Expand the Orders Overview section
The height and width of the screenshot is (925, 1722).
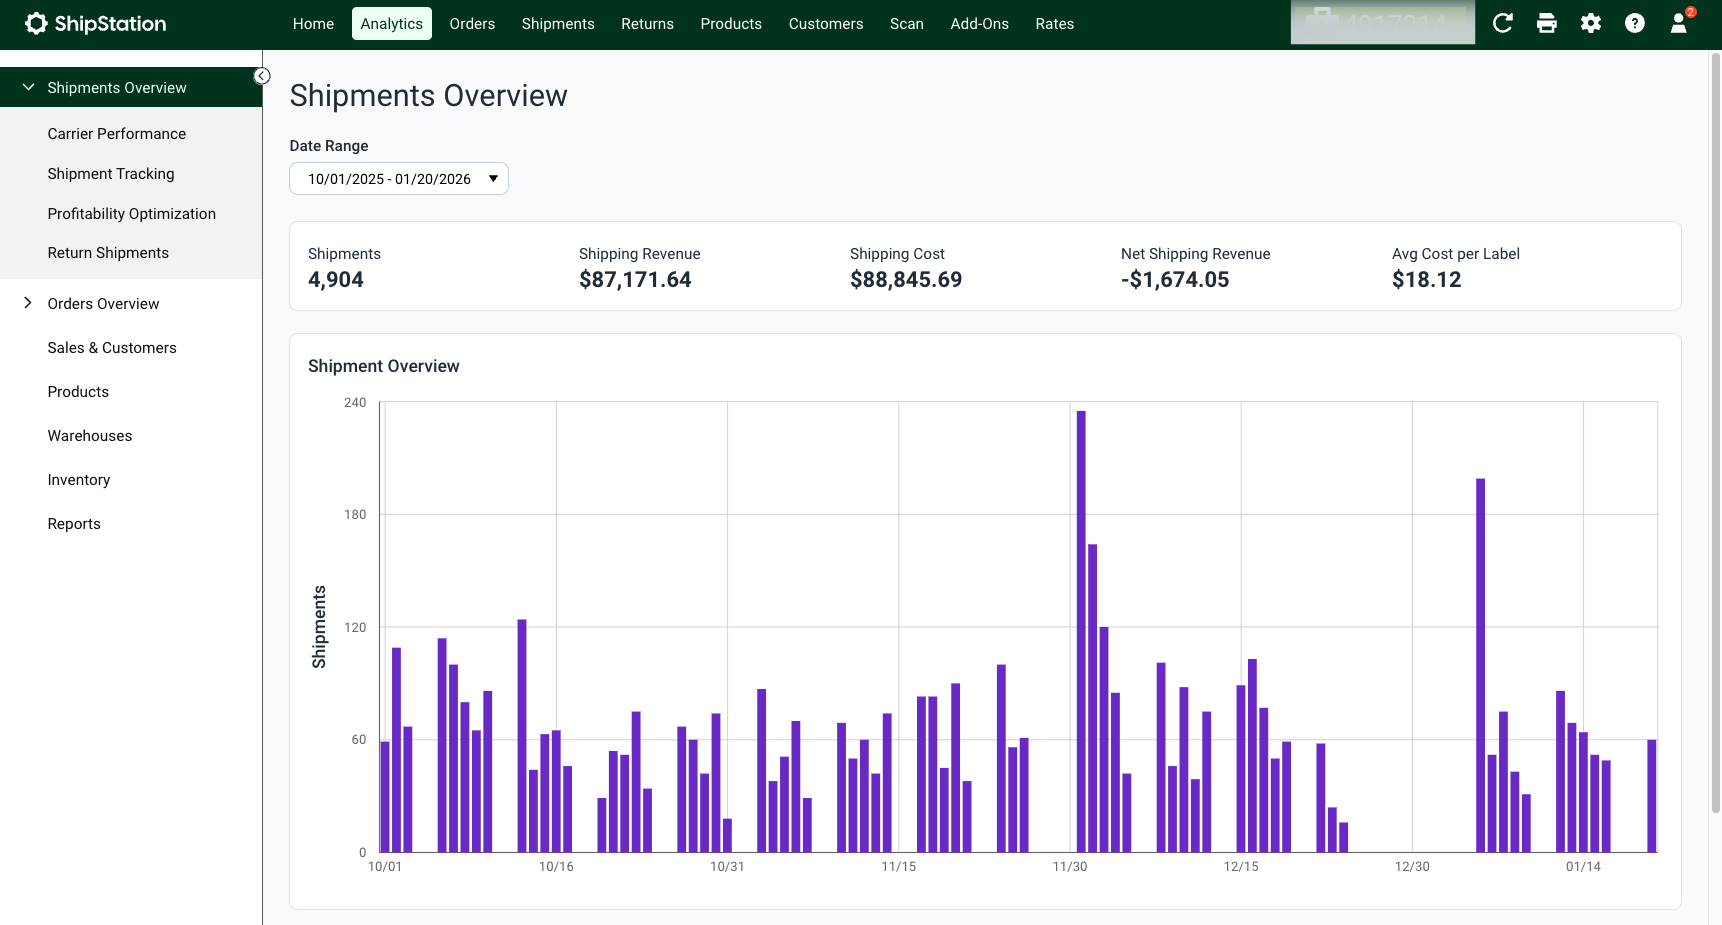click(131, 304)
